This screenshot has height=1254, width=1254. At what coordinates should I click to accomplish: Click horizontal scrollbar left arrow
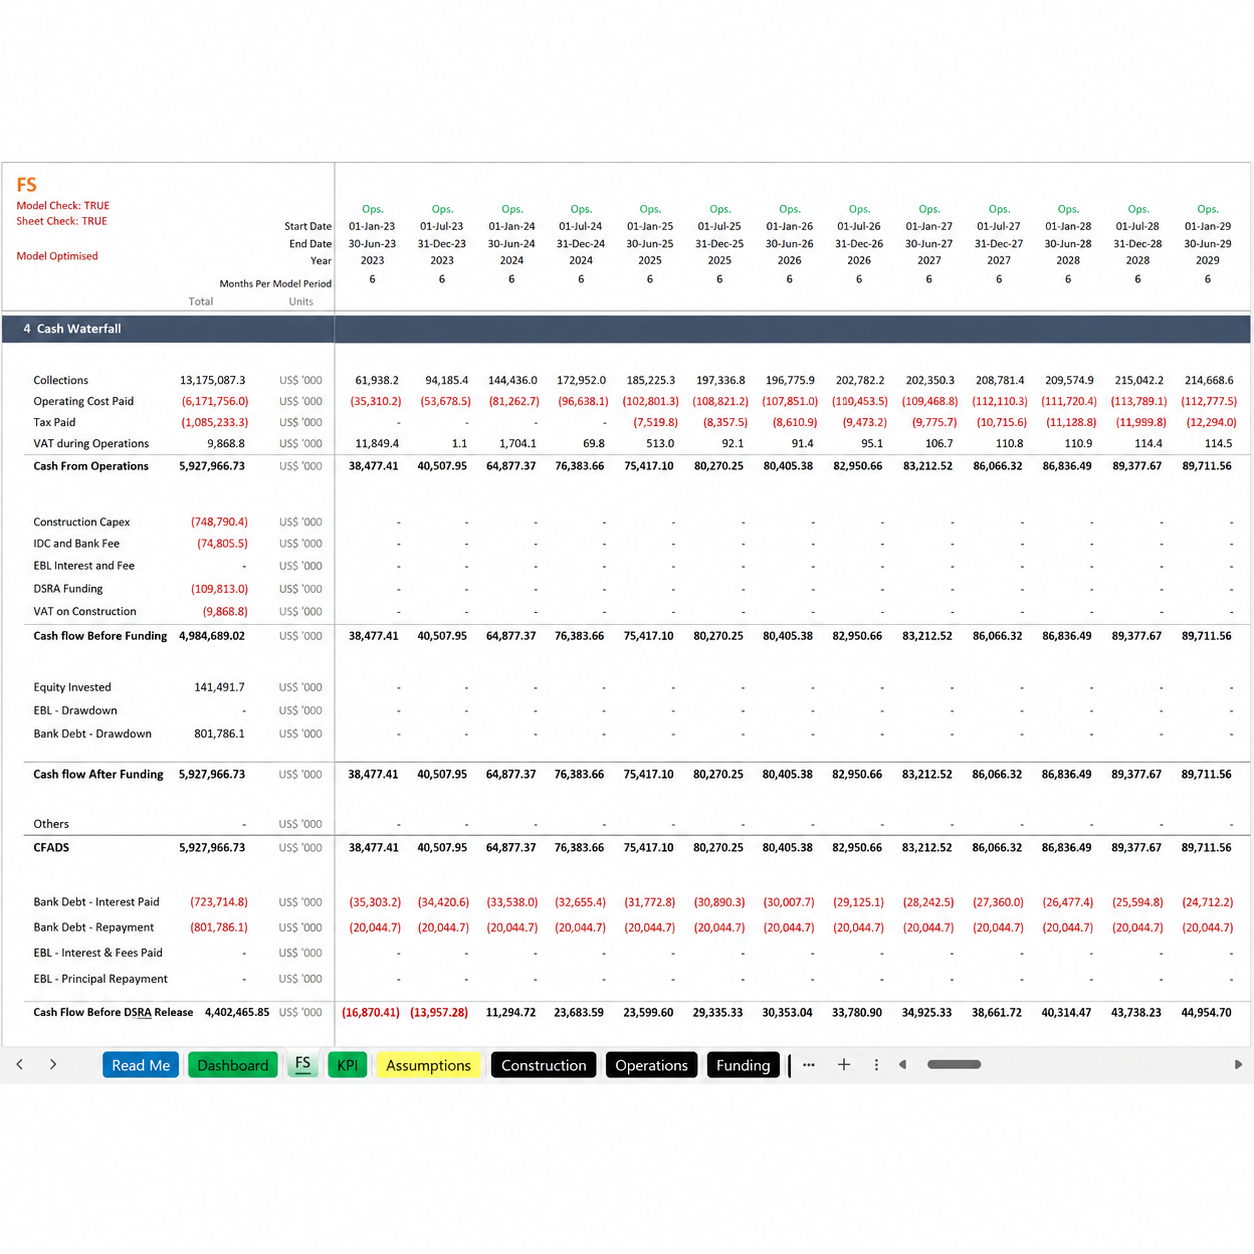(x=903, y=1065)
